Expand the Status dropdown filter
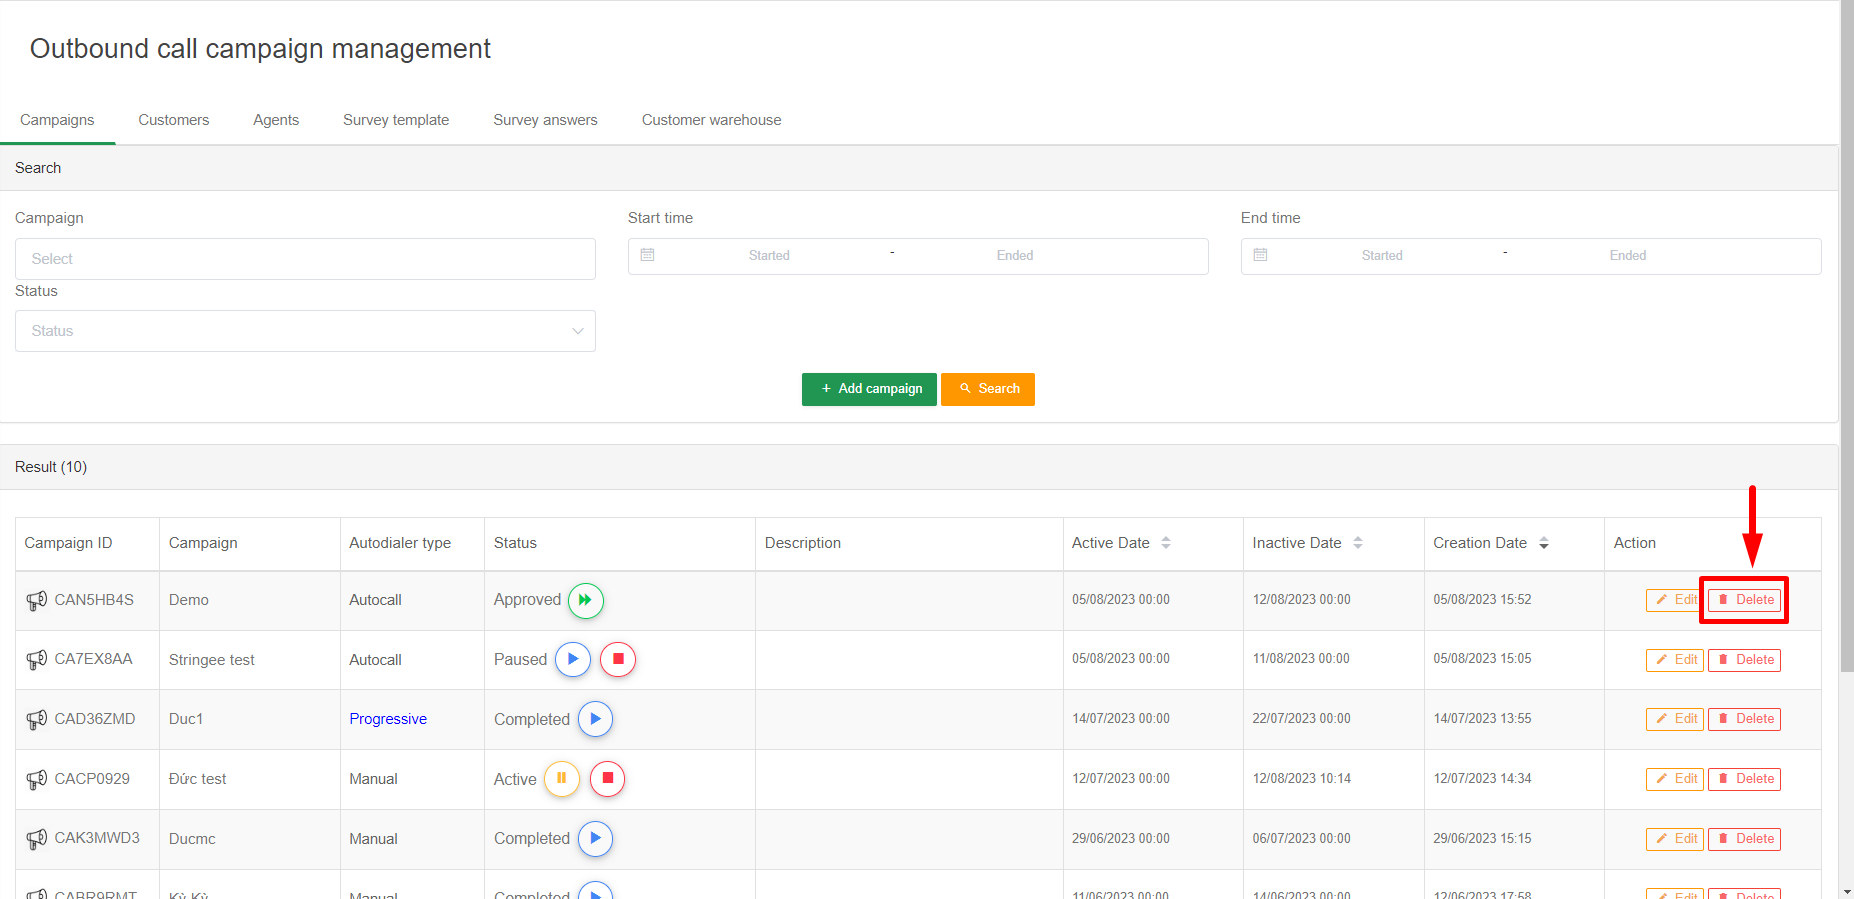The height and width of the screenshot is (899, 1854). [305, 331]
